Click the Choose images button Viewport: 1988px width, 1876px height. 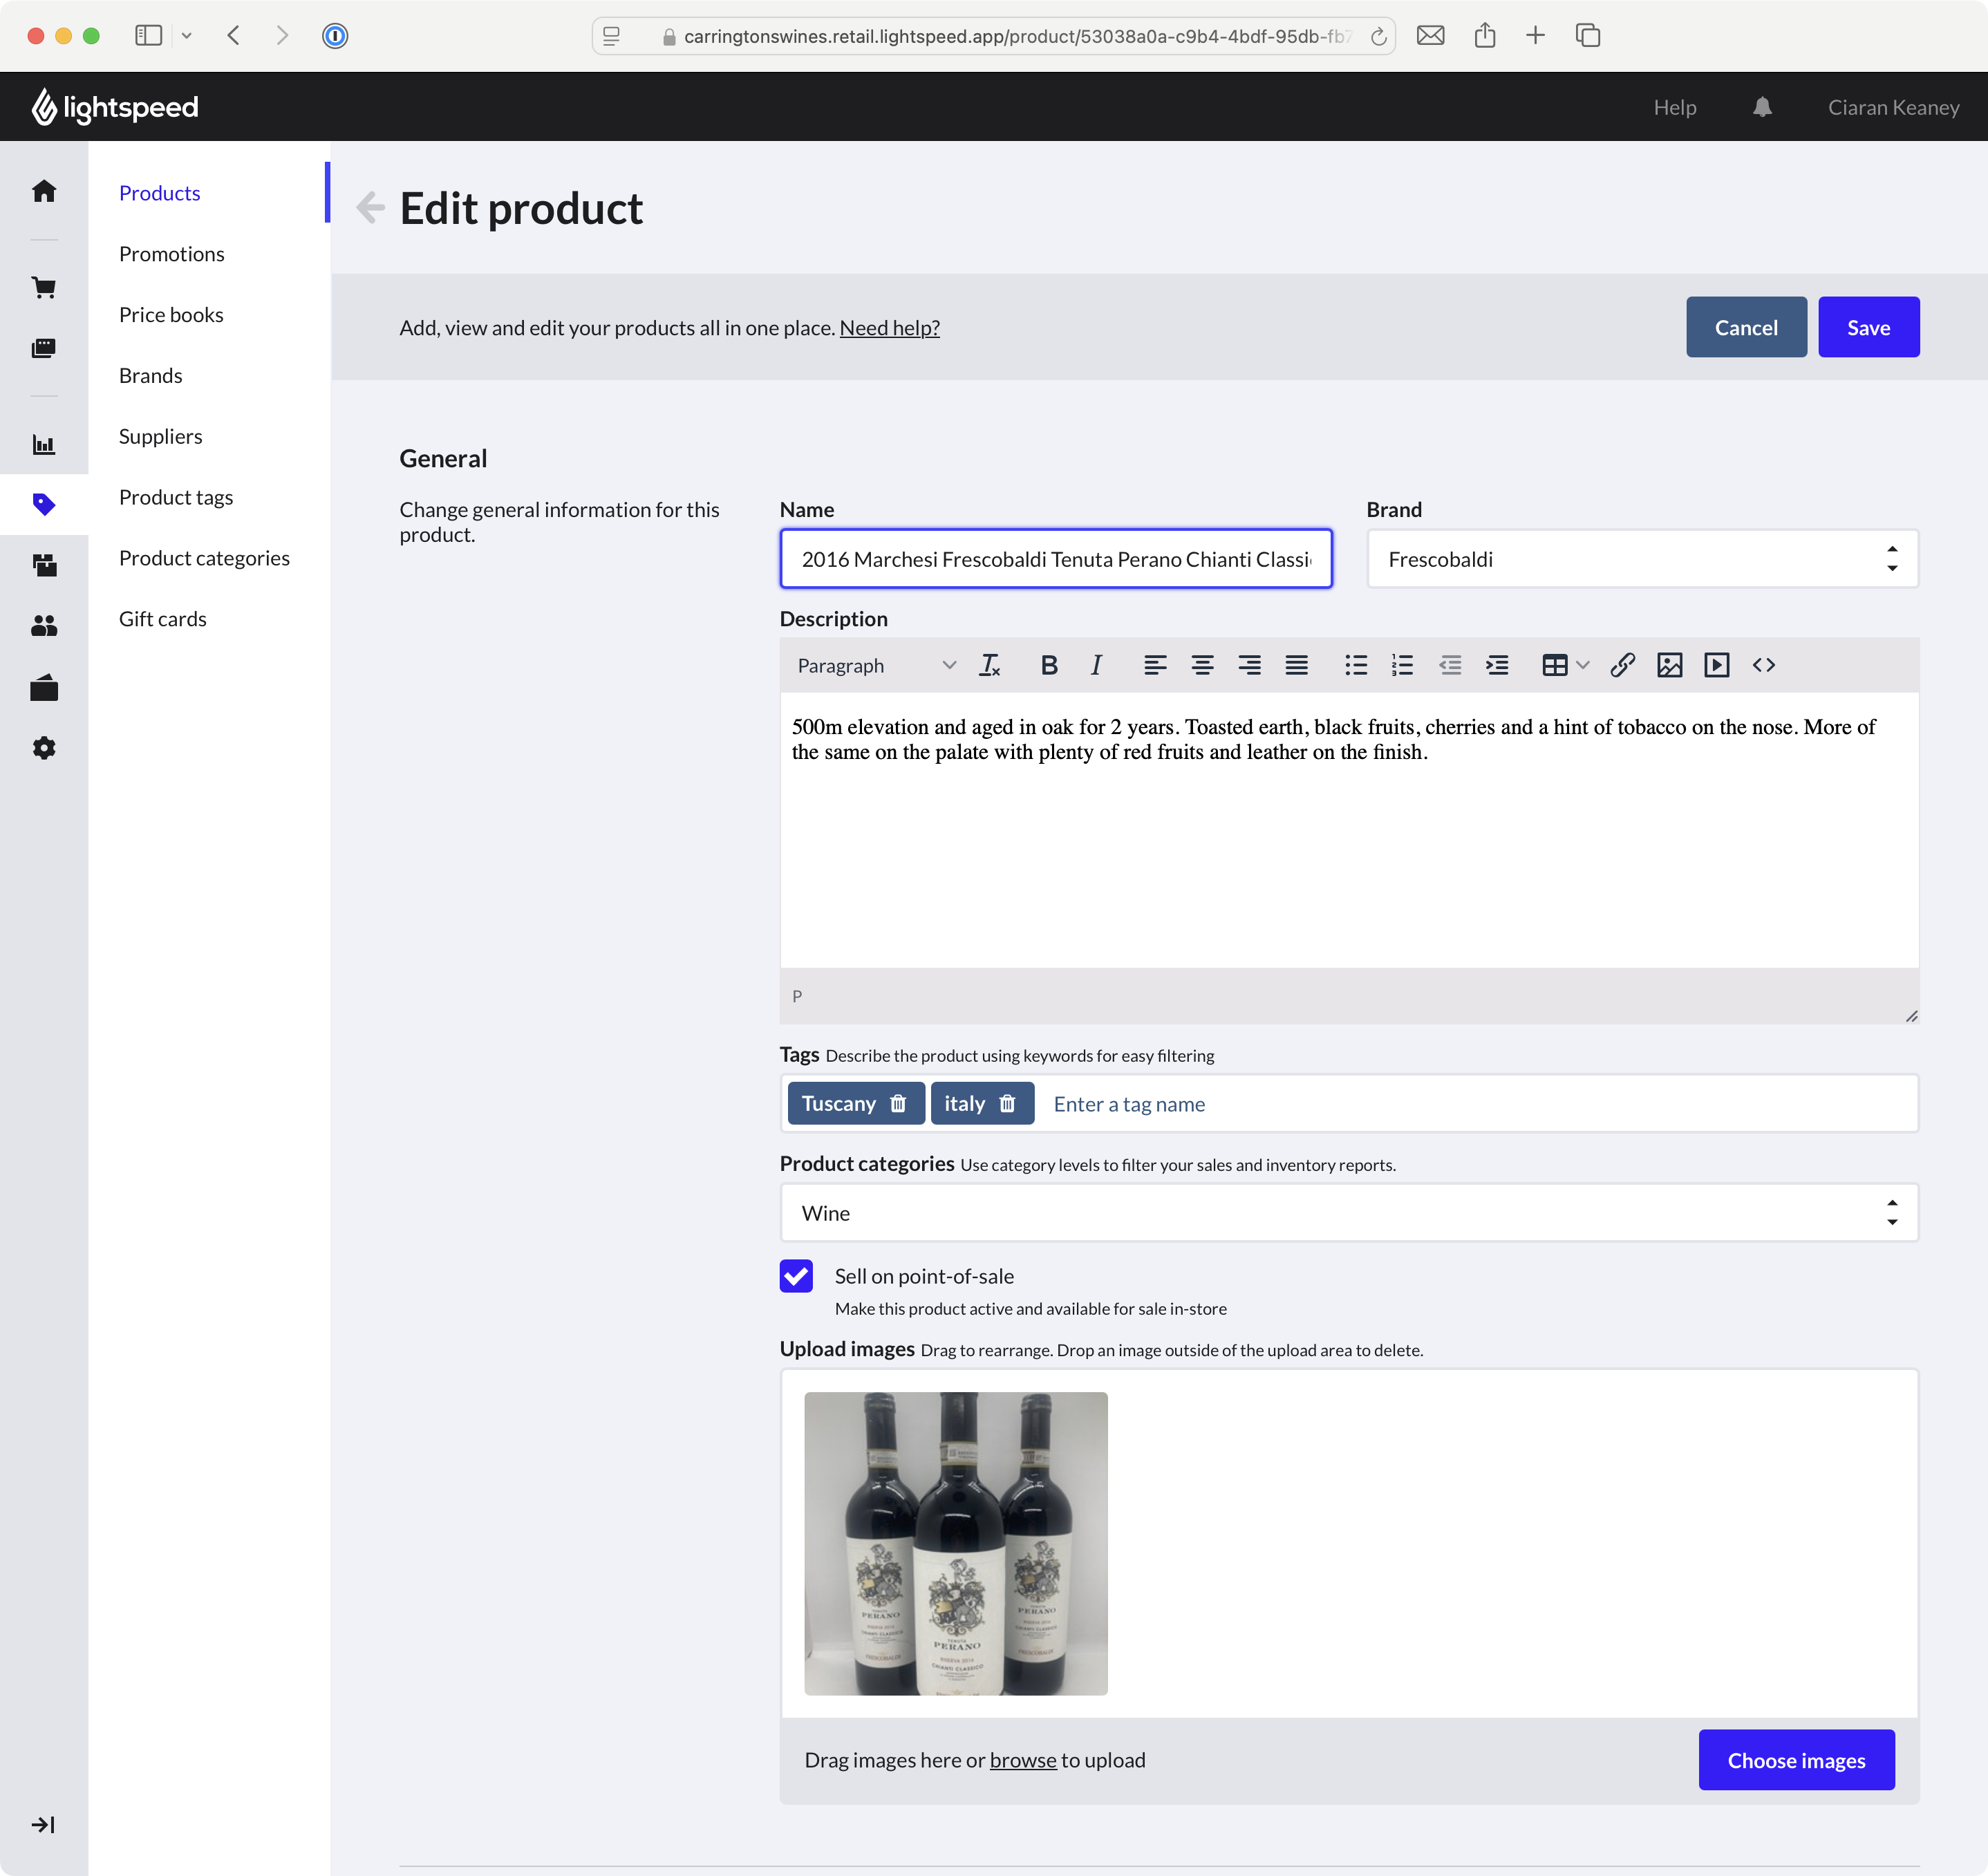click(1796, 1760)
